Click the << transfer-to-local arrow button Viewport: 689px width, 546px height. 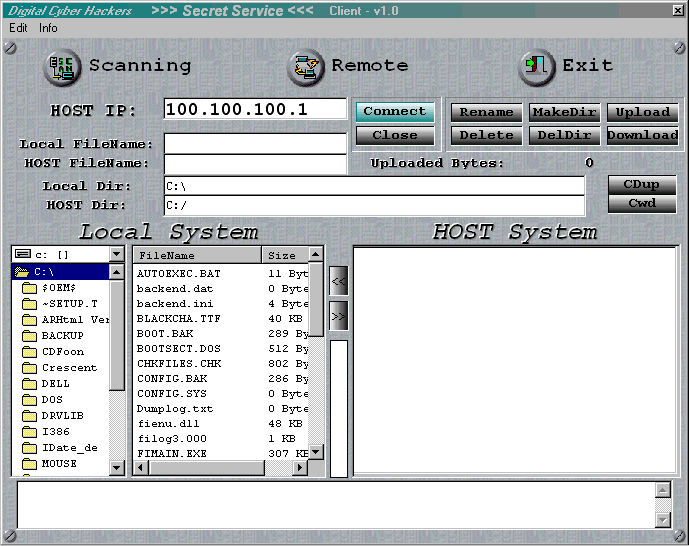click(x=338, y=282)
